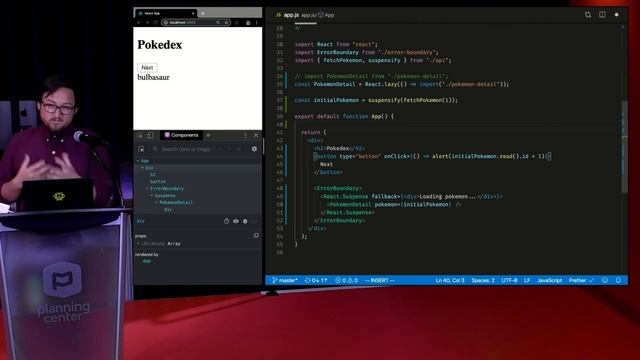Reload the localhost page
The height and width of the screenshot is (360, 640).
(155, 22)
